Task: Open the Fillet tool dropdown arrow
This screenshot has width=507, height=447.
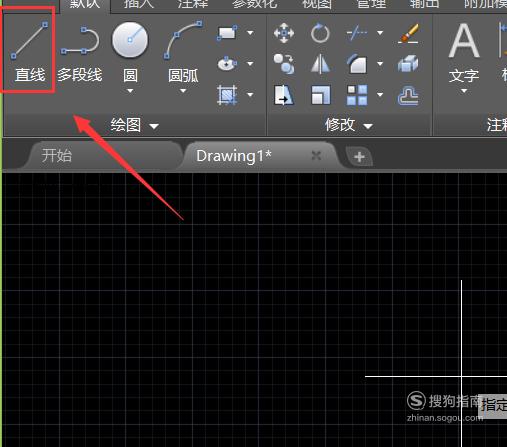Action: pyautogui.click(x=380, y=63)
